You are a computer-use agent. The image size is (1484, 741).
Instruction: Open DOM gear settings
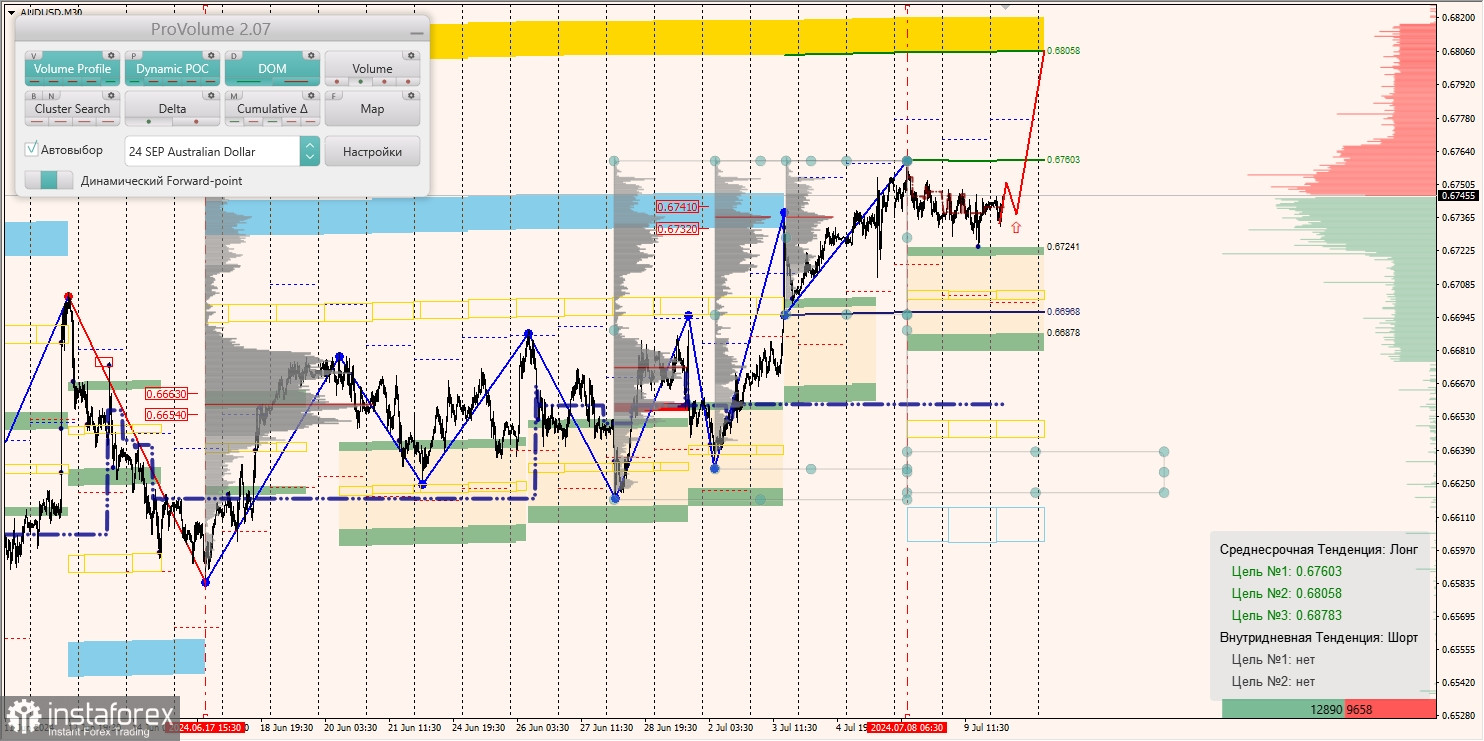[311, 55]
